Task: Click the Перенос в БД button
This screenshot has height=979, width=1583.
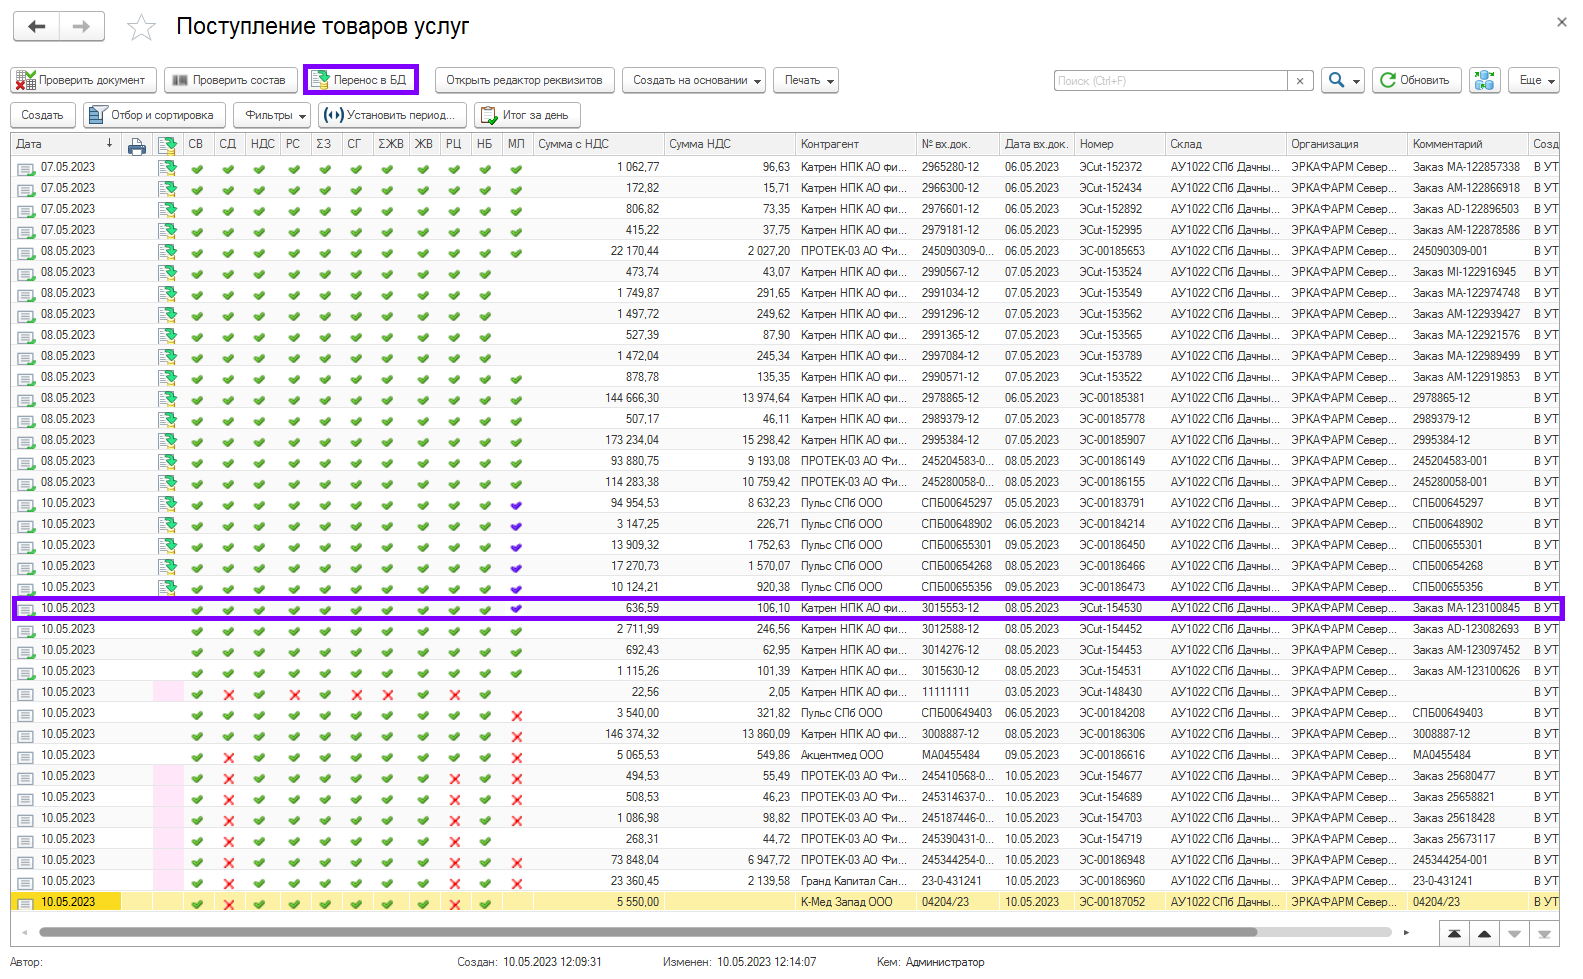Action: pyautogui.click(x=361, y=80)
